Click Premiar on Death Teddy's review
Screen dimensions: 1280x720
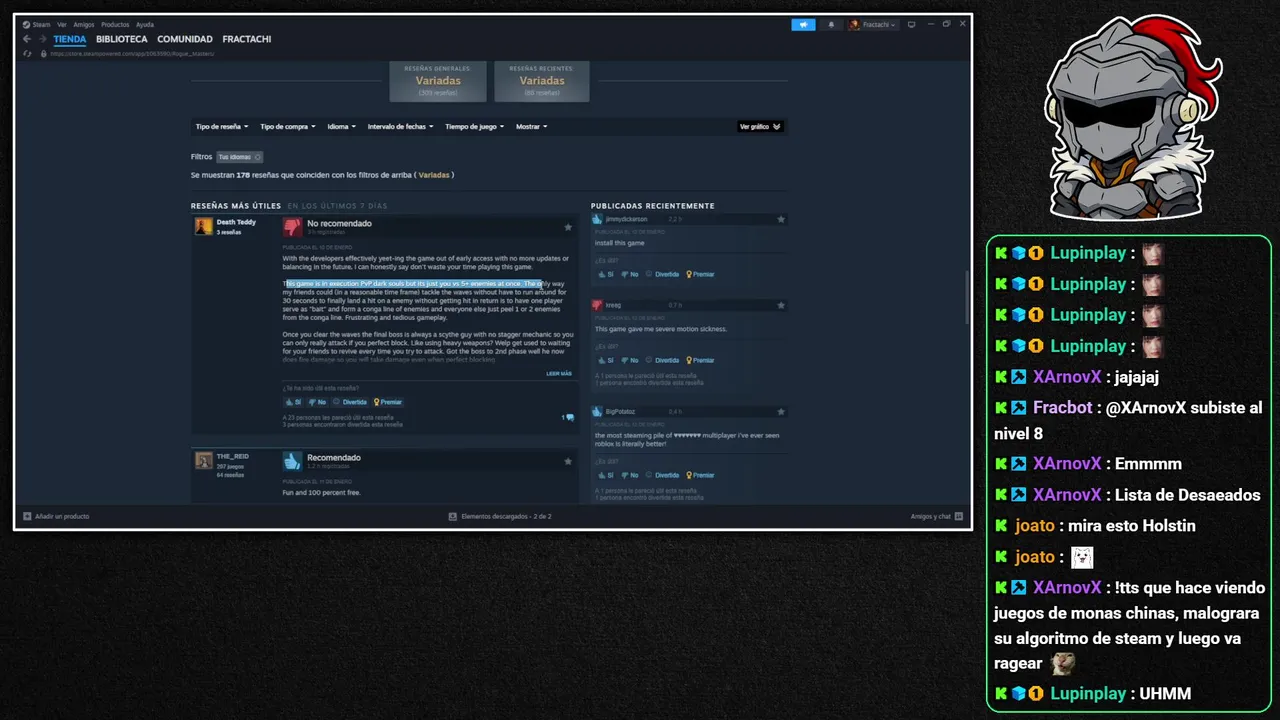pos(388,402)
